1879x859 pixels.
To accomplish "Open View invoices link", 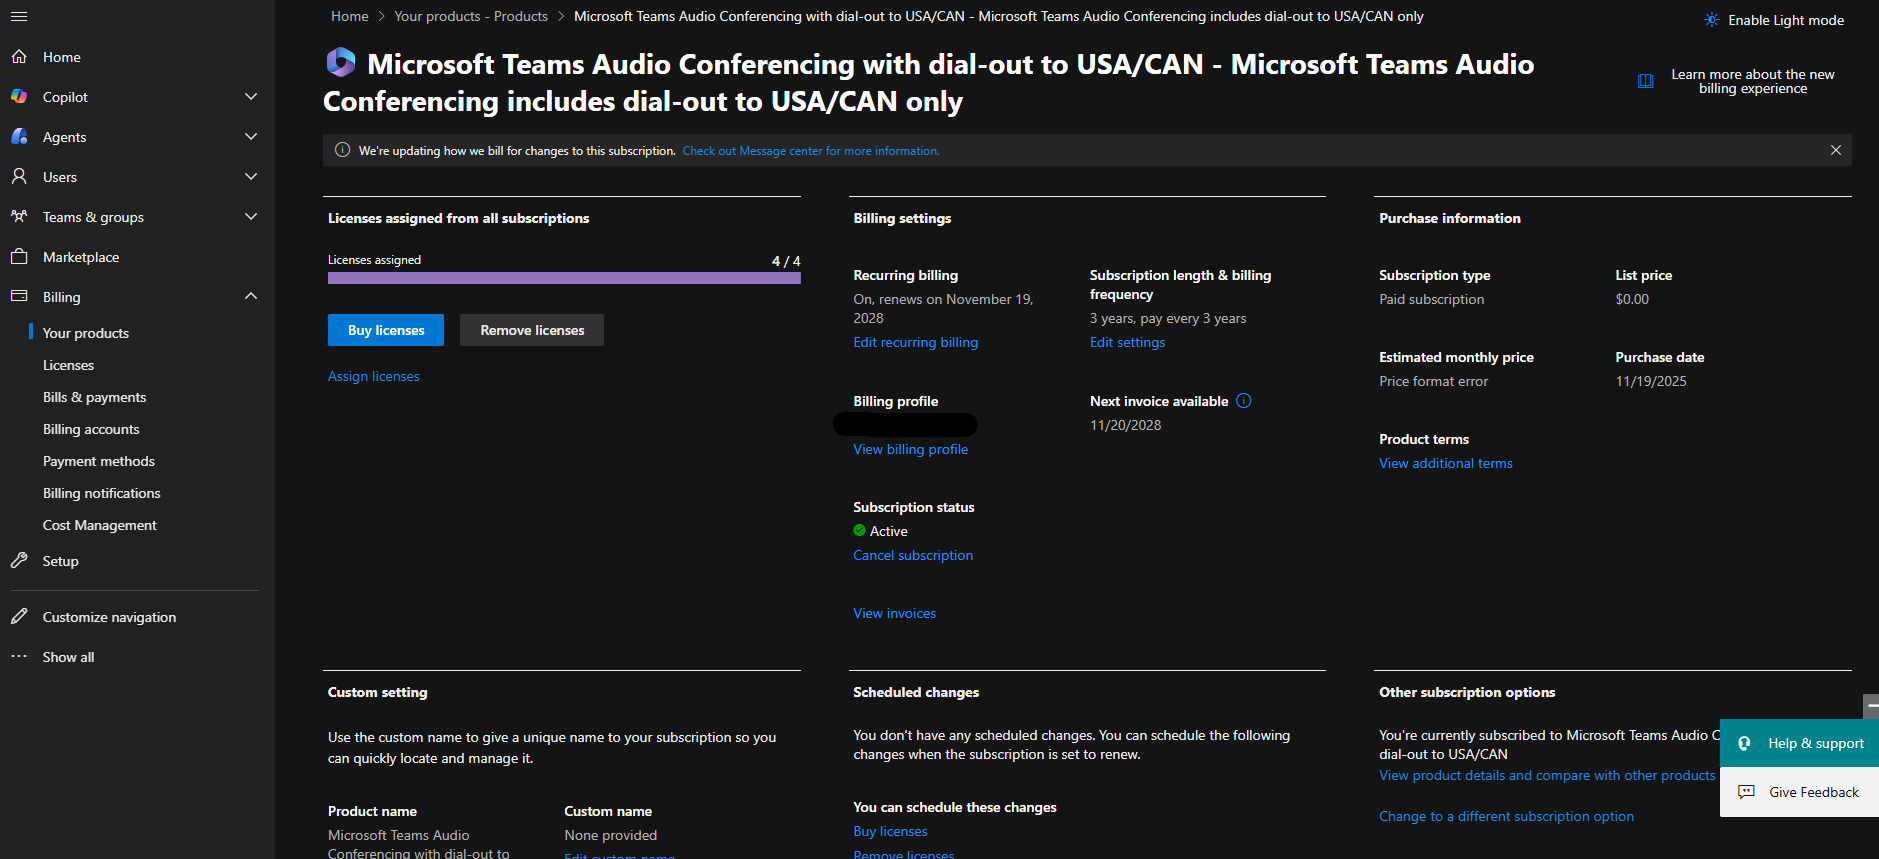I will click(895, 613).
